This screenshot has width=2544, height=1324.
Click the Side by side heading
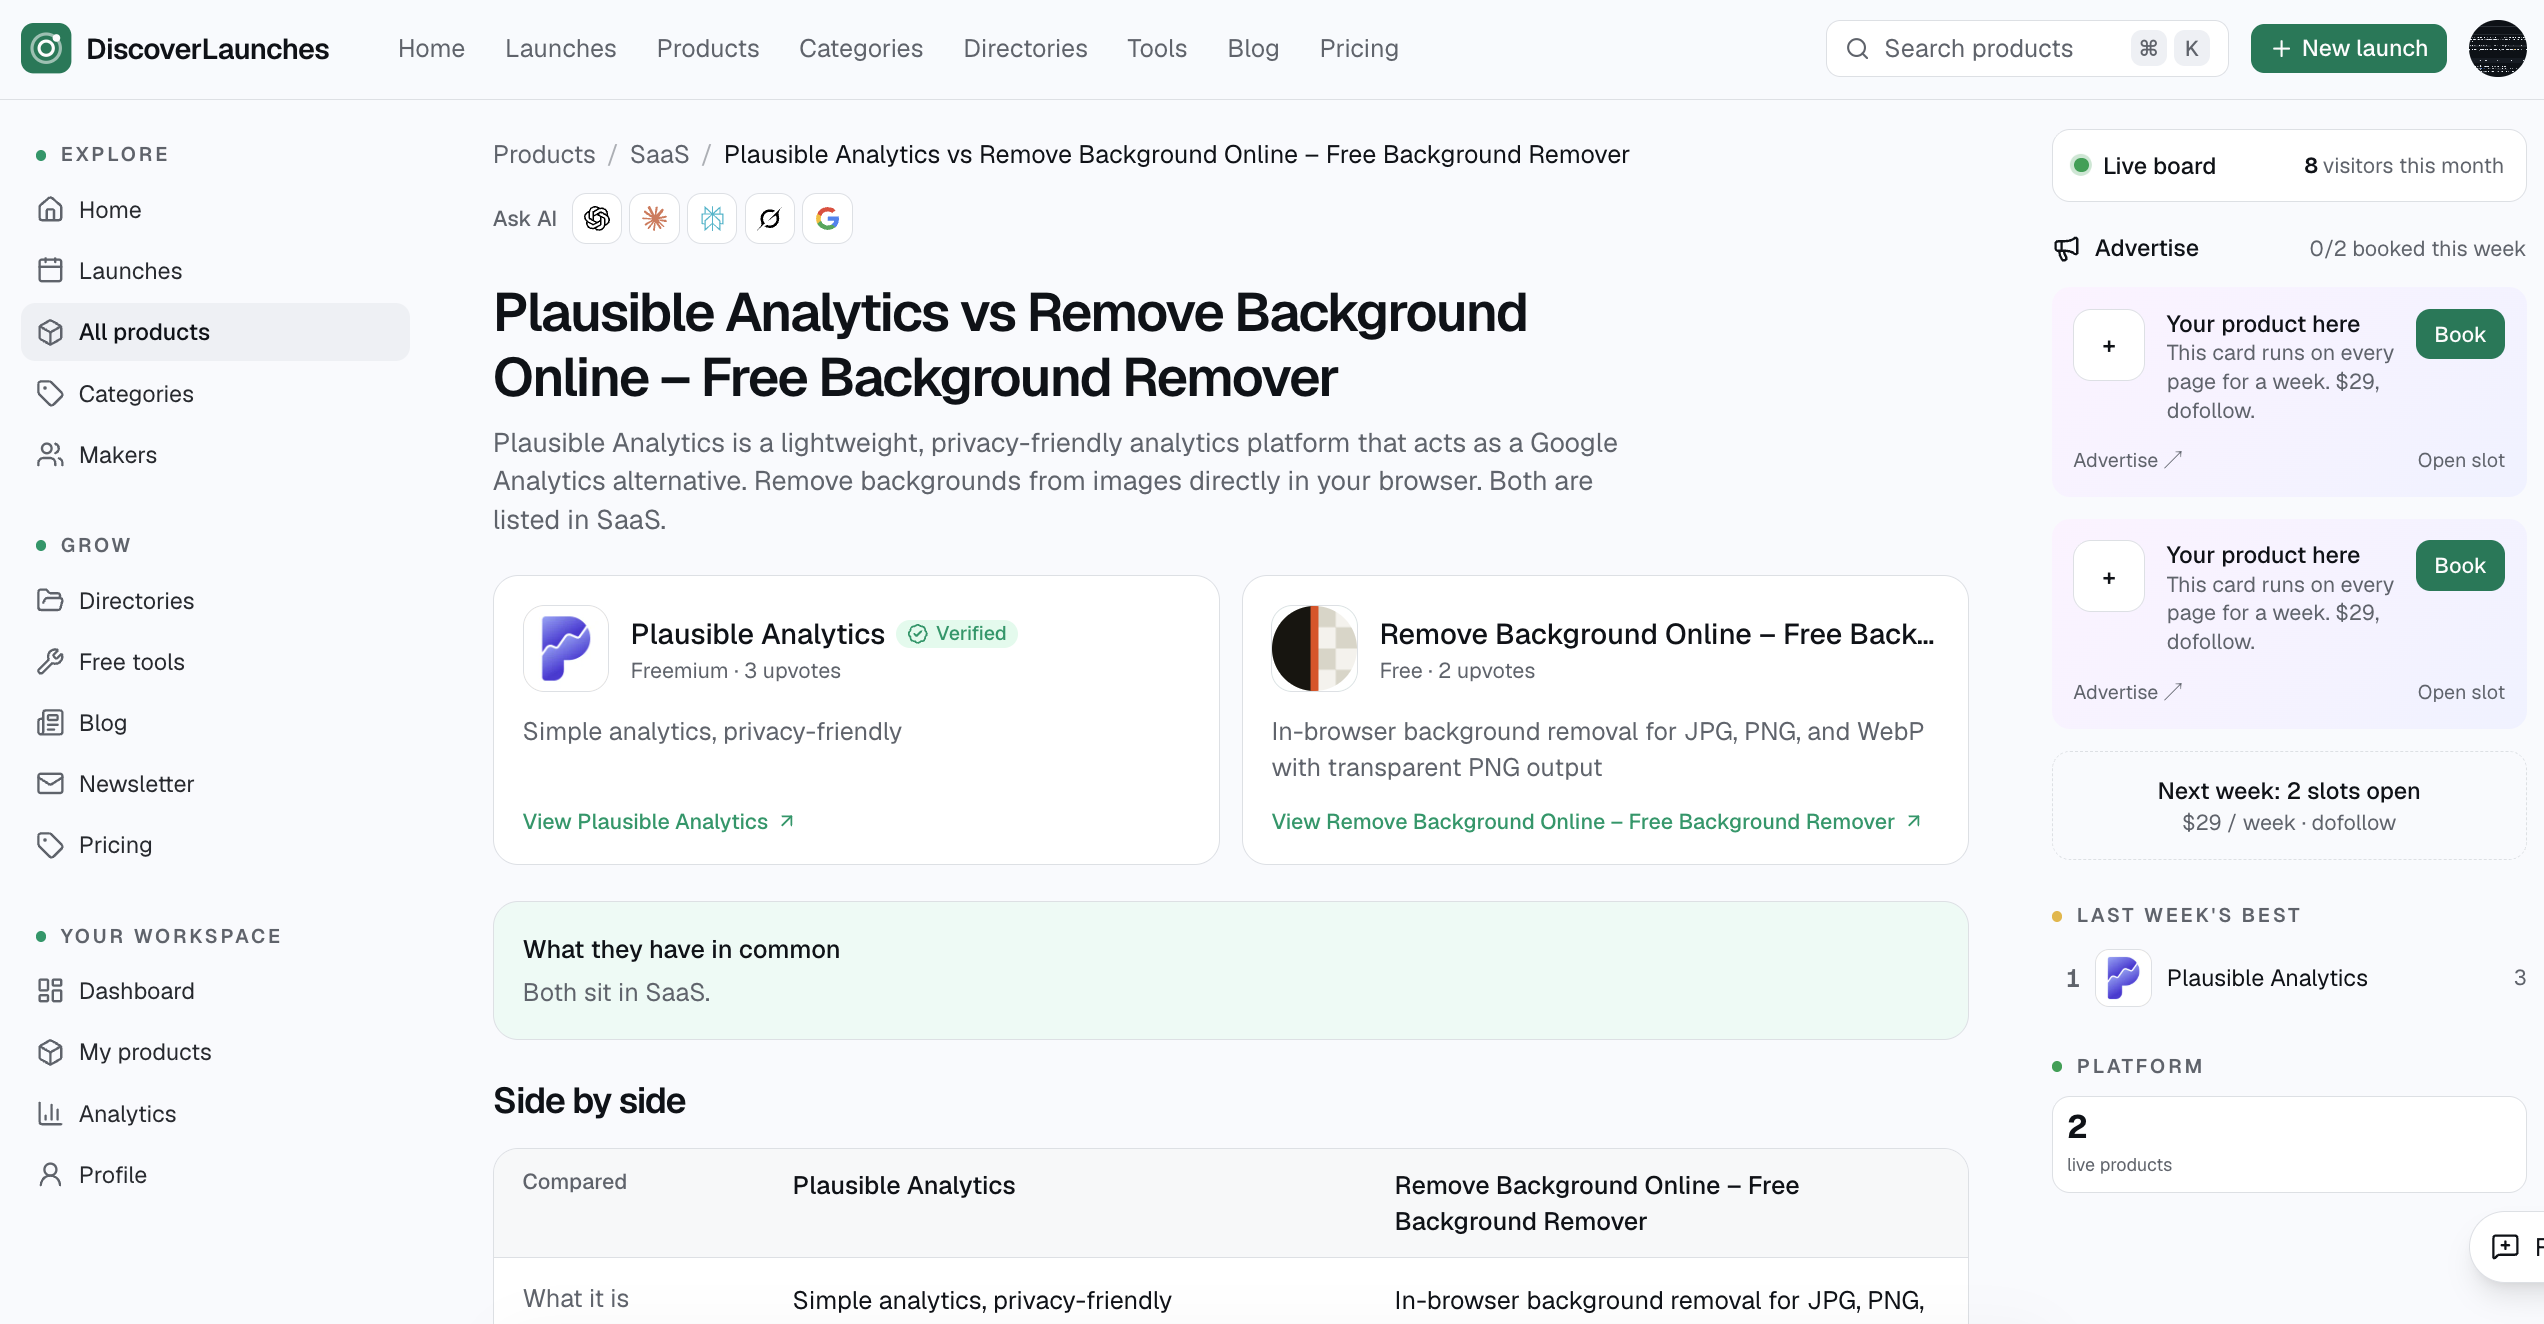(x=590, y=1101)
